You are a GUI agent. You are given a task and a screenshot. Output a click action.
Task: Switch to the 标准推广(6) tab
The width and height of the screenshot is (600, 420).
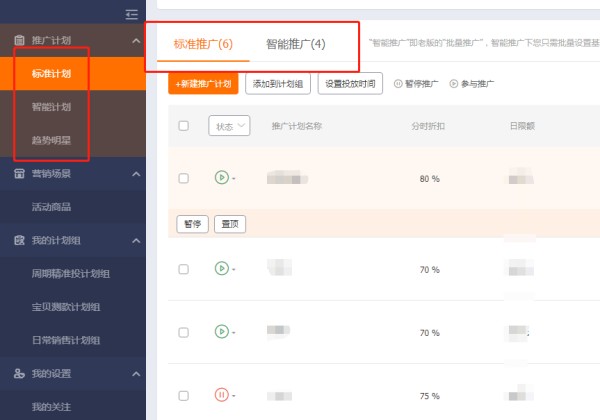[x=203, y=44]
